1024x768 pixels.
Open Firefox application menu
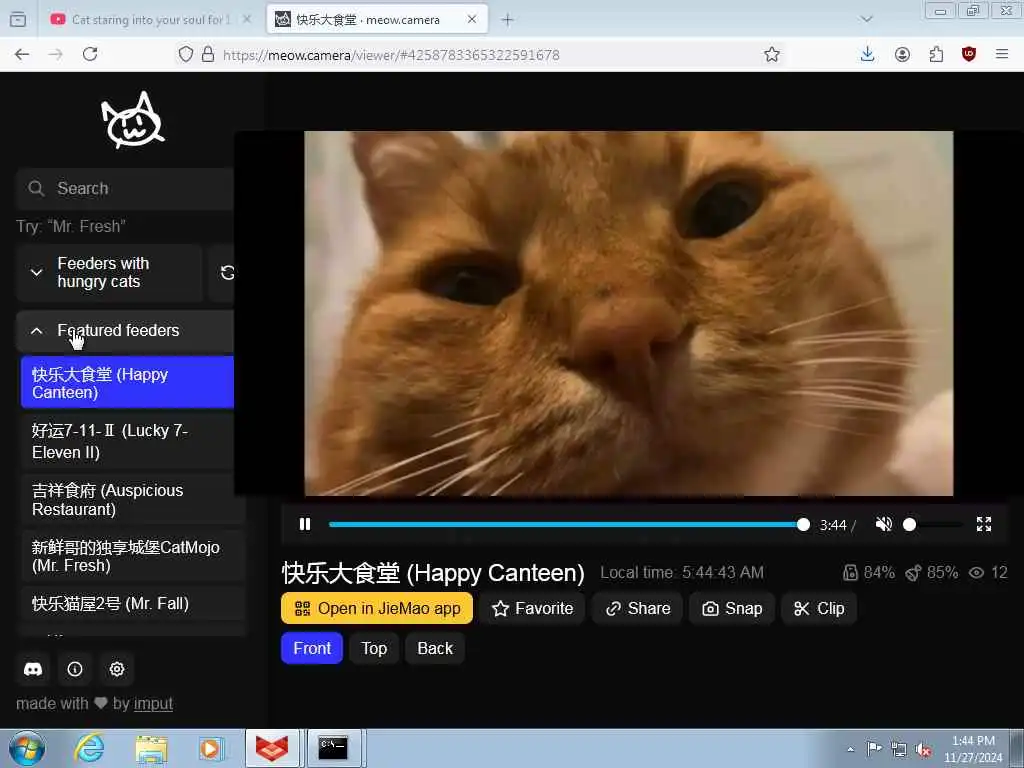[1002, 55]
